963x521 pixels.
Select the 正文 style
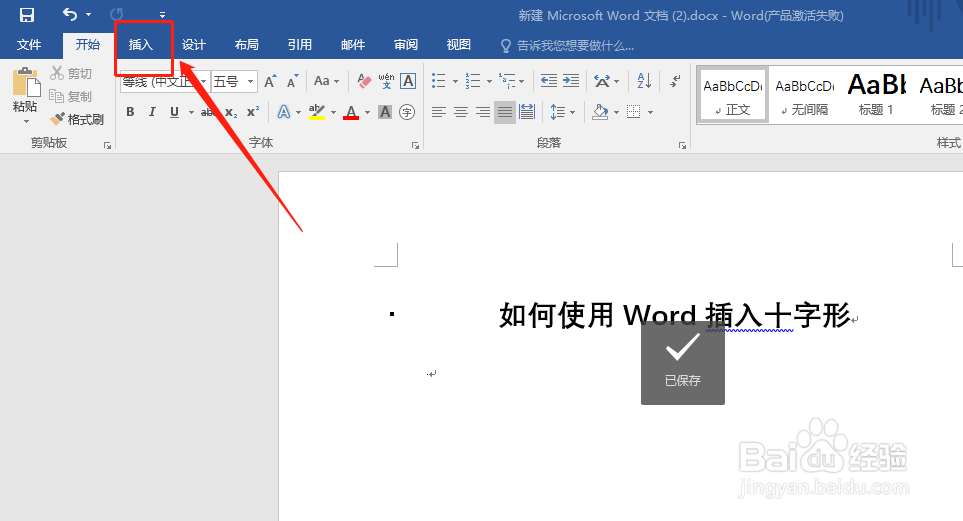tap(733, 96)
